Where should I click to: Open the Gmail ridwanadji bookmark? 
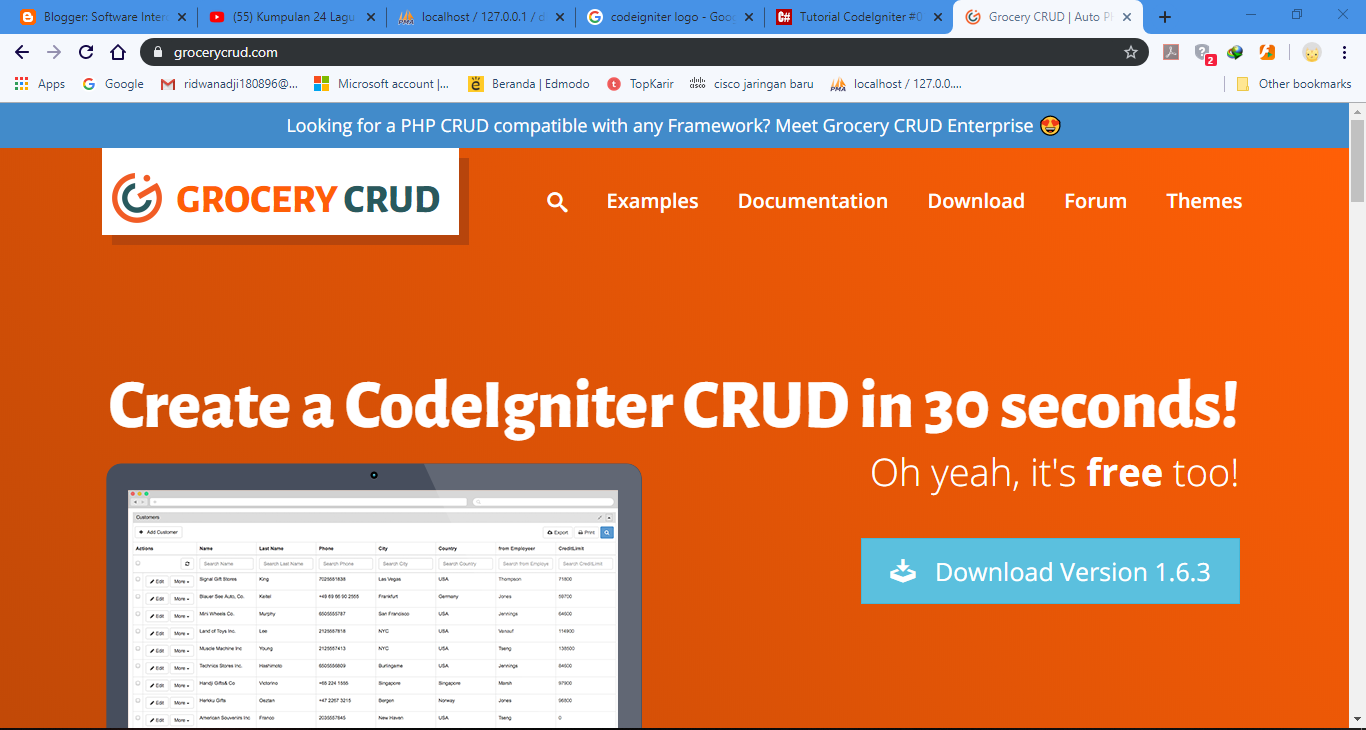click(x=229, y=84)
